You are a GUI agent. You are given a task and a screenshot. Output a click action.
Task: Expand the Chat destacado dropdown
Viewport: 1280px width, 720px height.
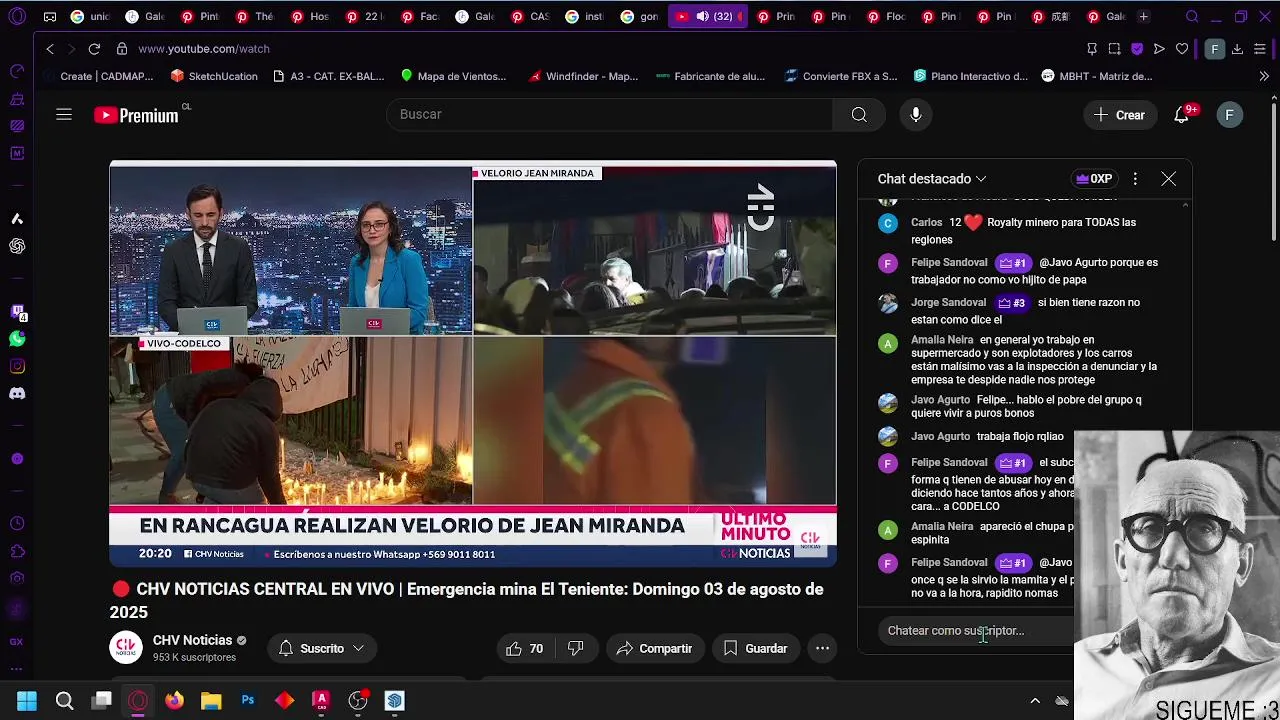tap(932, 179)
